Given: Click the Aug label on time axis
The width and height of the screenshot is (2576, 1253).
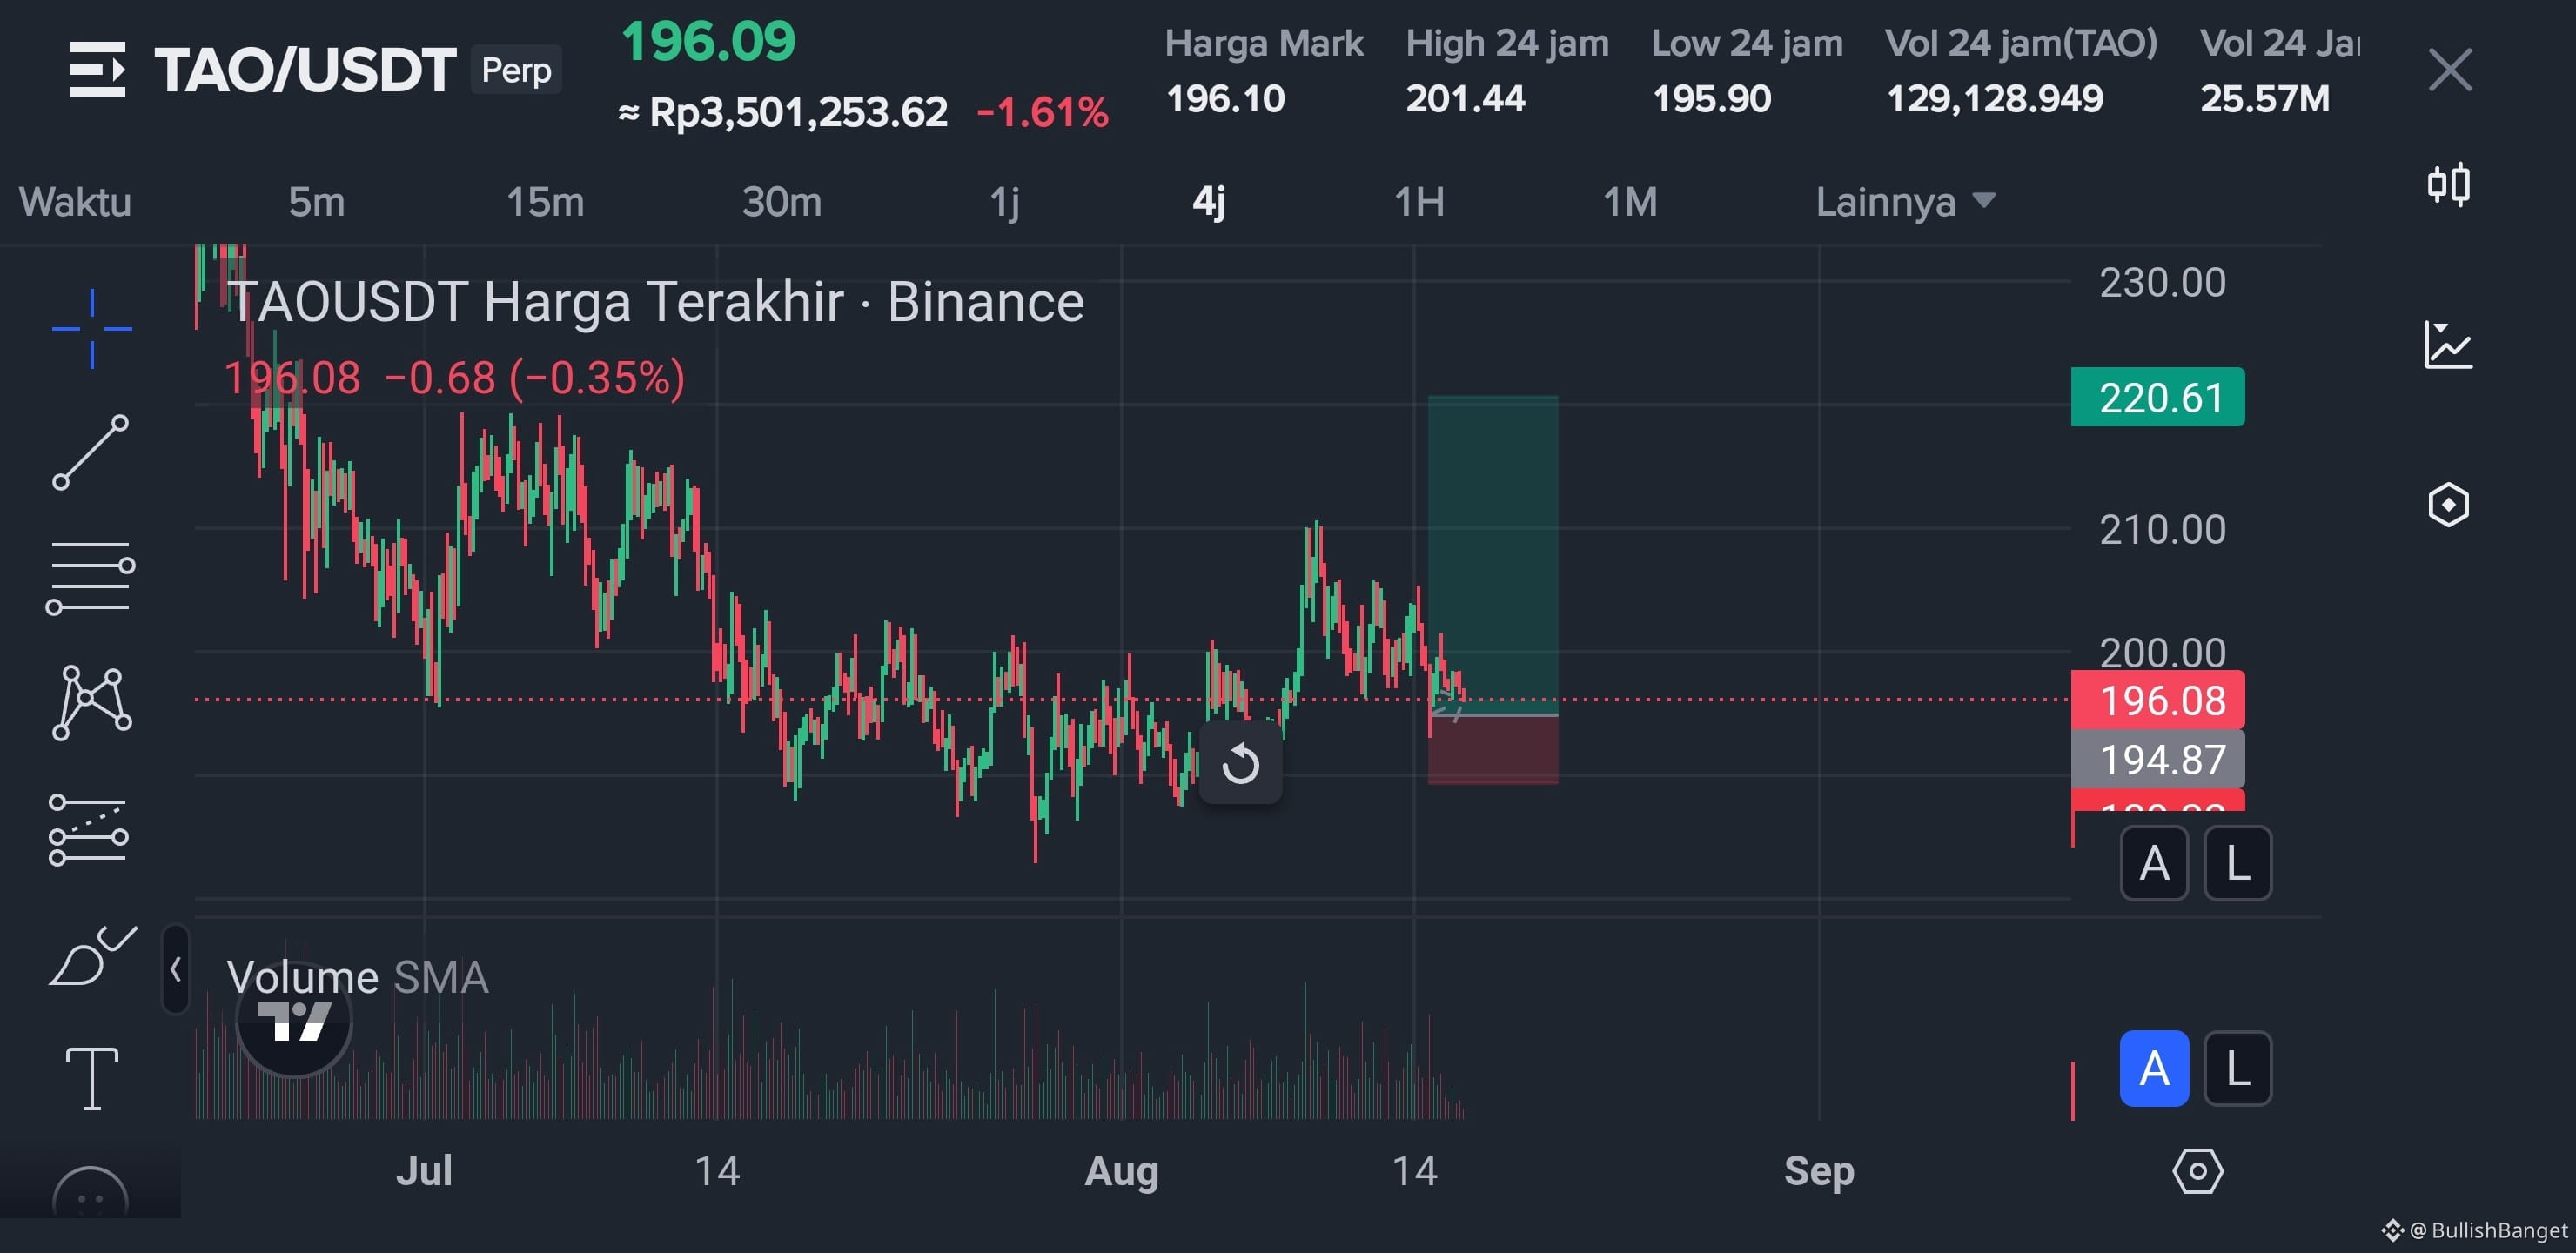Looking at the screenshot, I should [x=1122, y=1171].
